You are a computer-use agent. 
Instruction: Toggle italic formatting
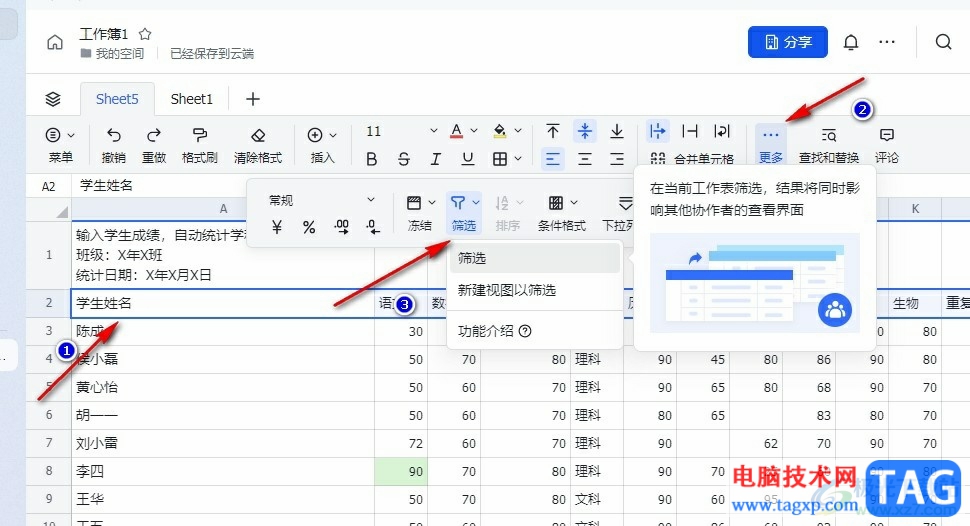[436, 159]
